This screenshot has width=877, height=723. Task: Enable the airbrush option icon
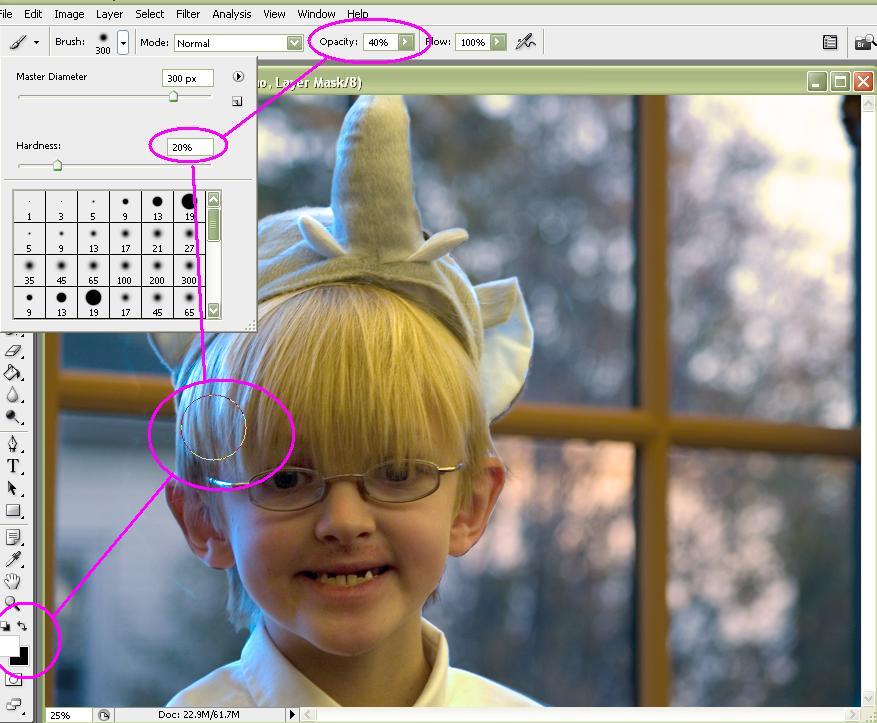pos(525,42)
